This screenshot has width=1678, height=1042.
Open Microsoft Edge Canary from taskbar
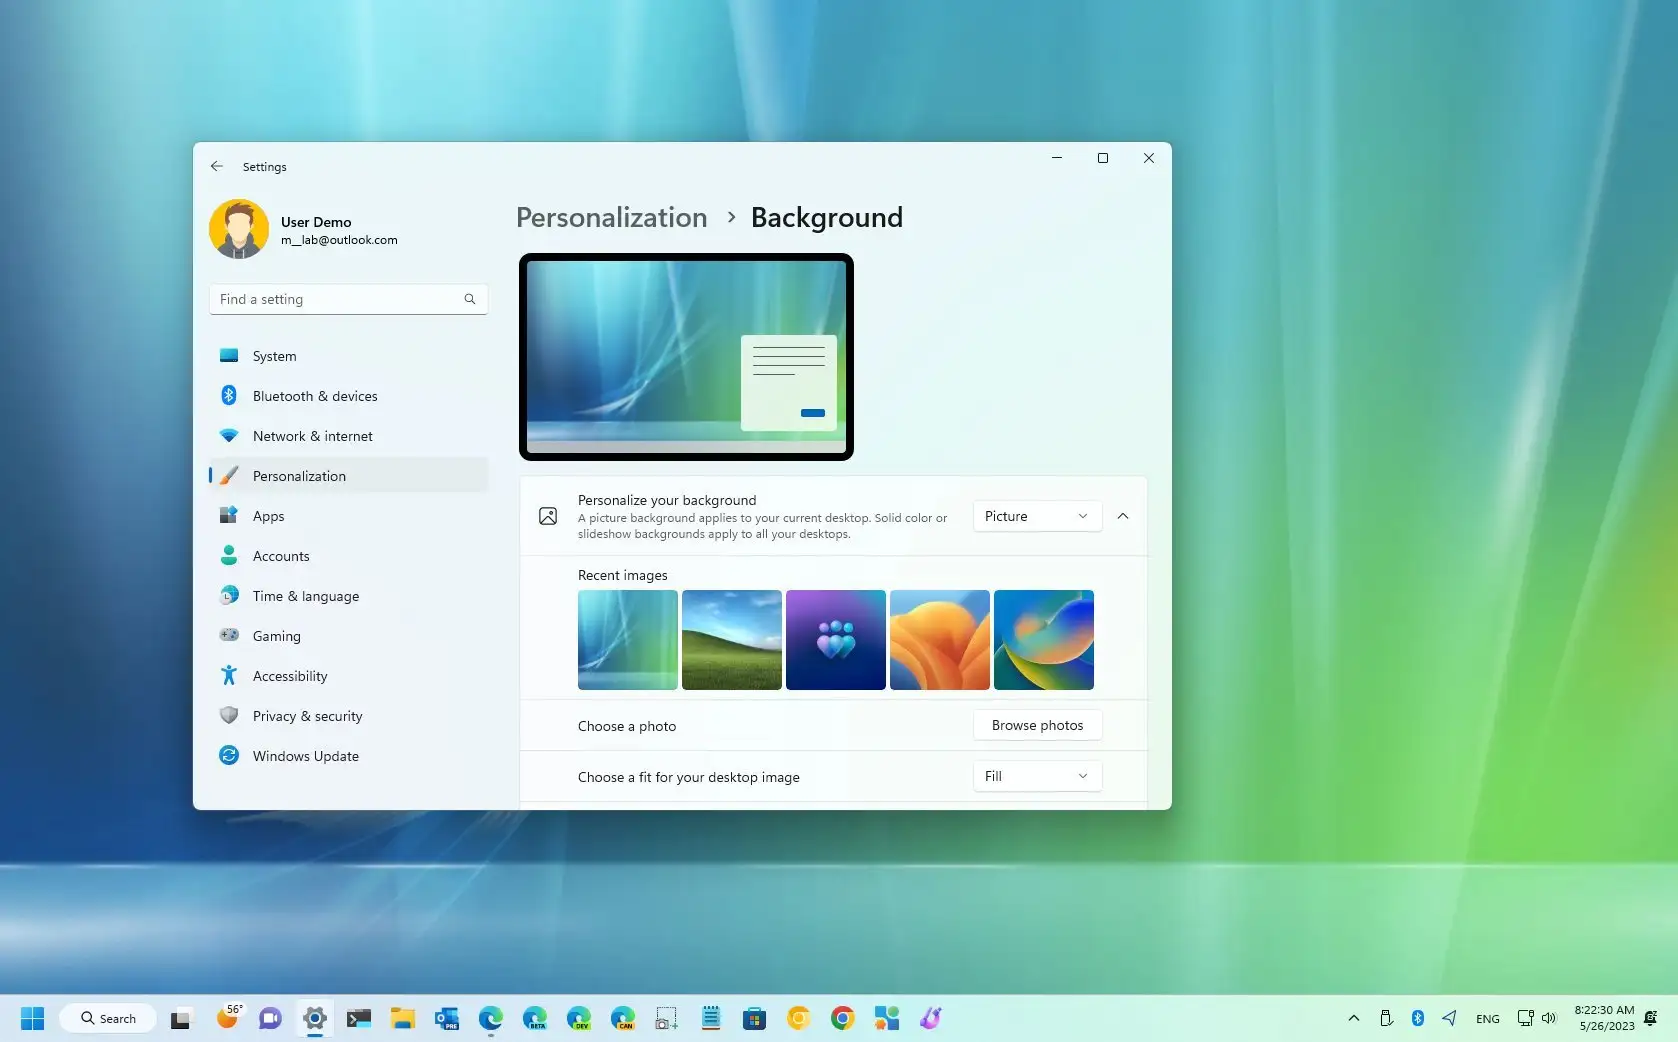(622, 1019)
